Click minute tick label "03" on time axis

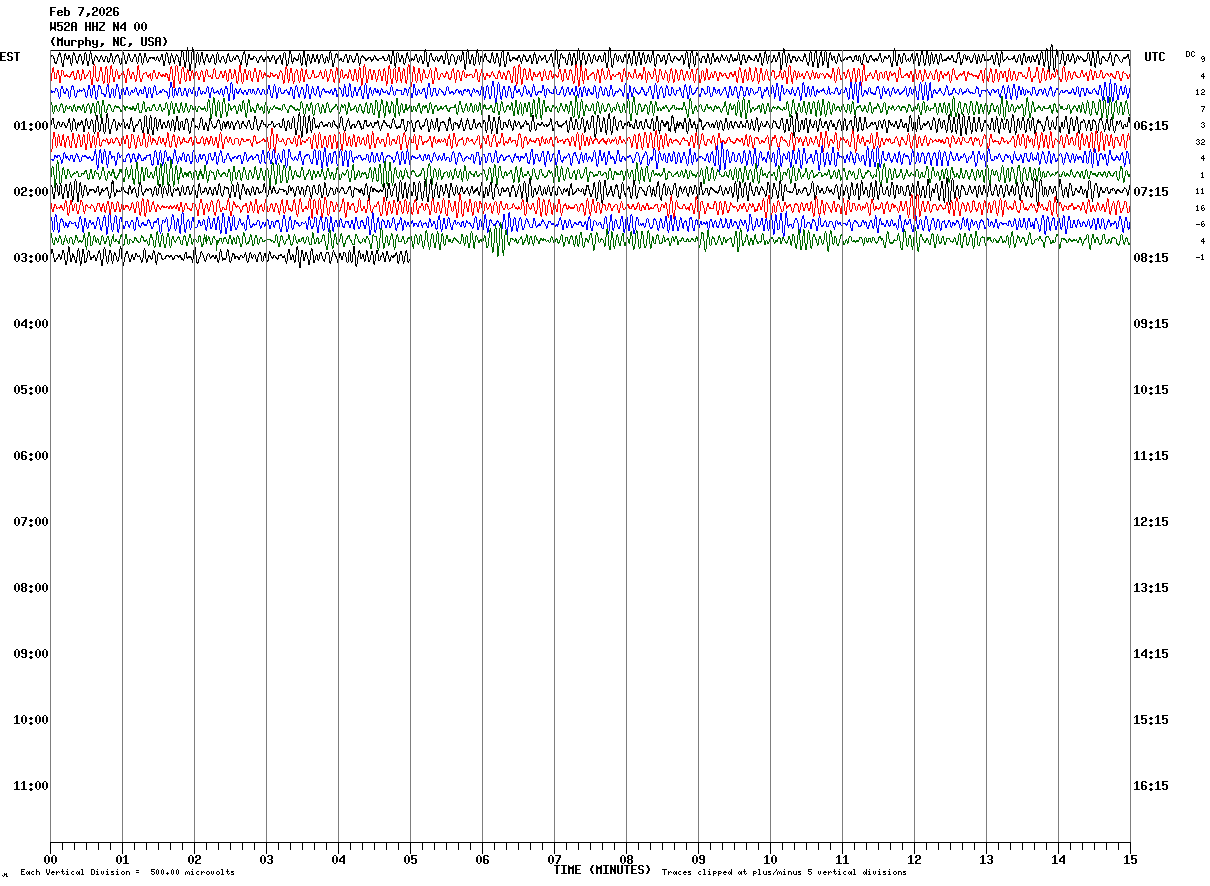click(x=266, y=860)
